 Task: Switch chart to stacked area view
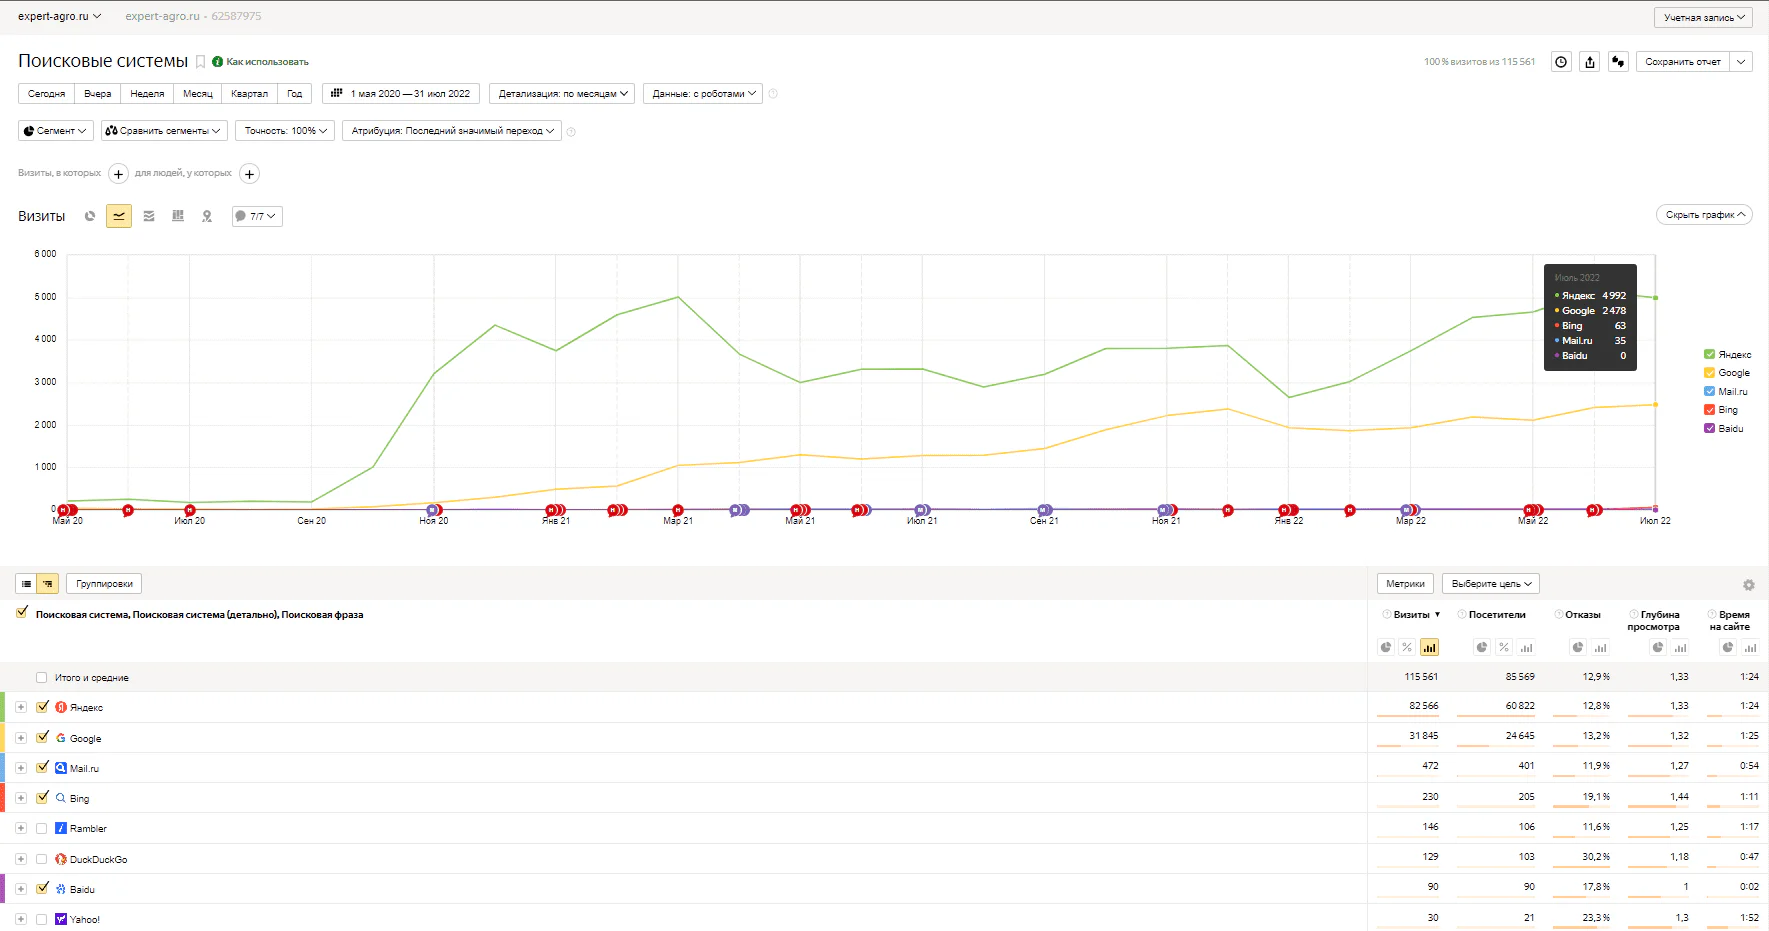point(149,216)
